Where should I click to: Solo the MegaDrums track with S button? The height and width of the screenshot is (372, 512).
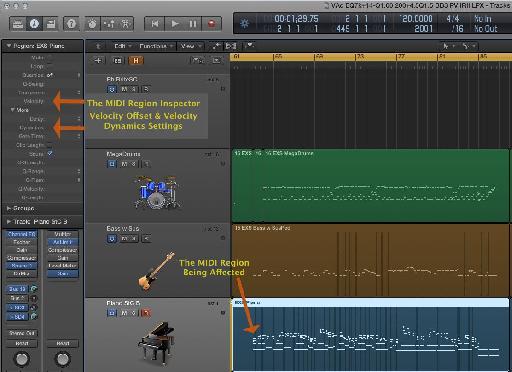133,164
